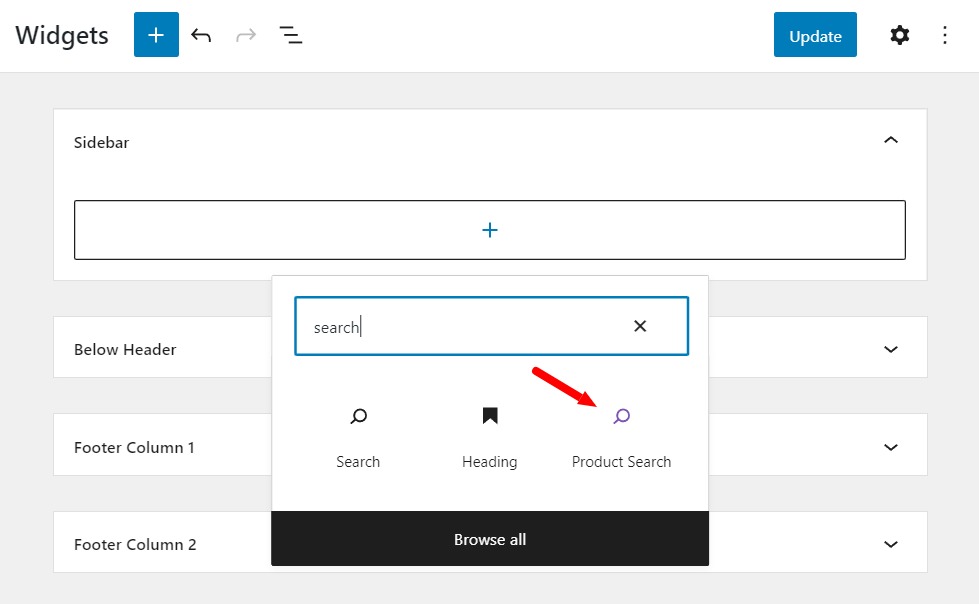Click inside the block search input field
Screen dimensions: 979x604
coord(450,325)
